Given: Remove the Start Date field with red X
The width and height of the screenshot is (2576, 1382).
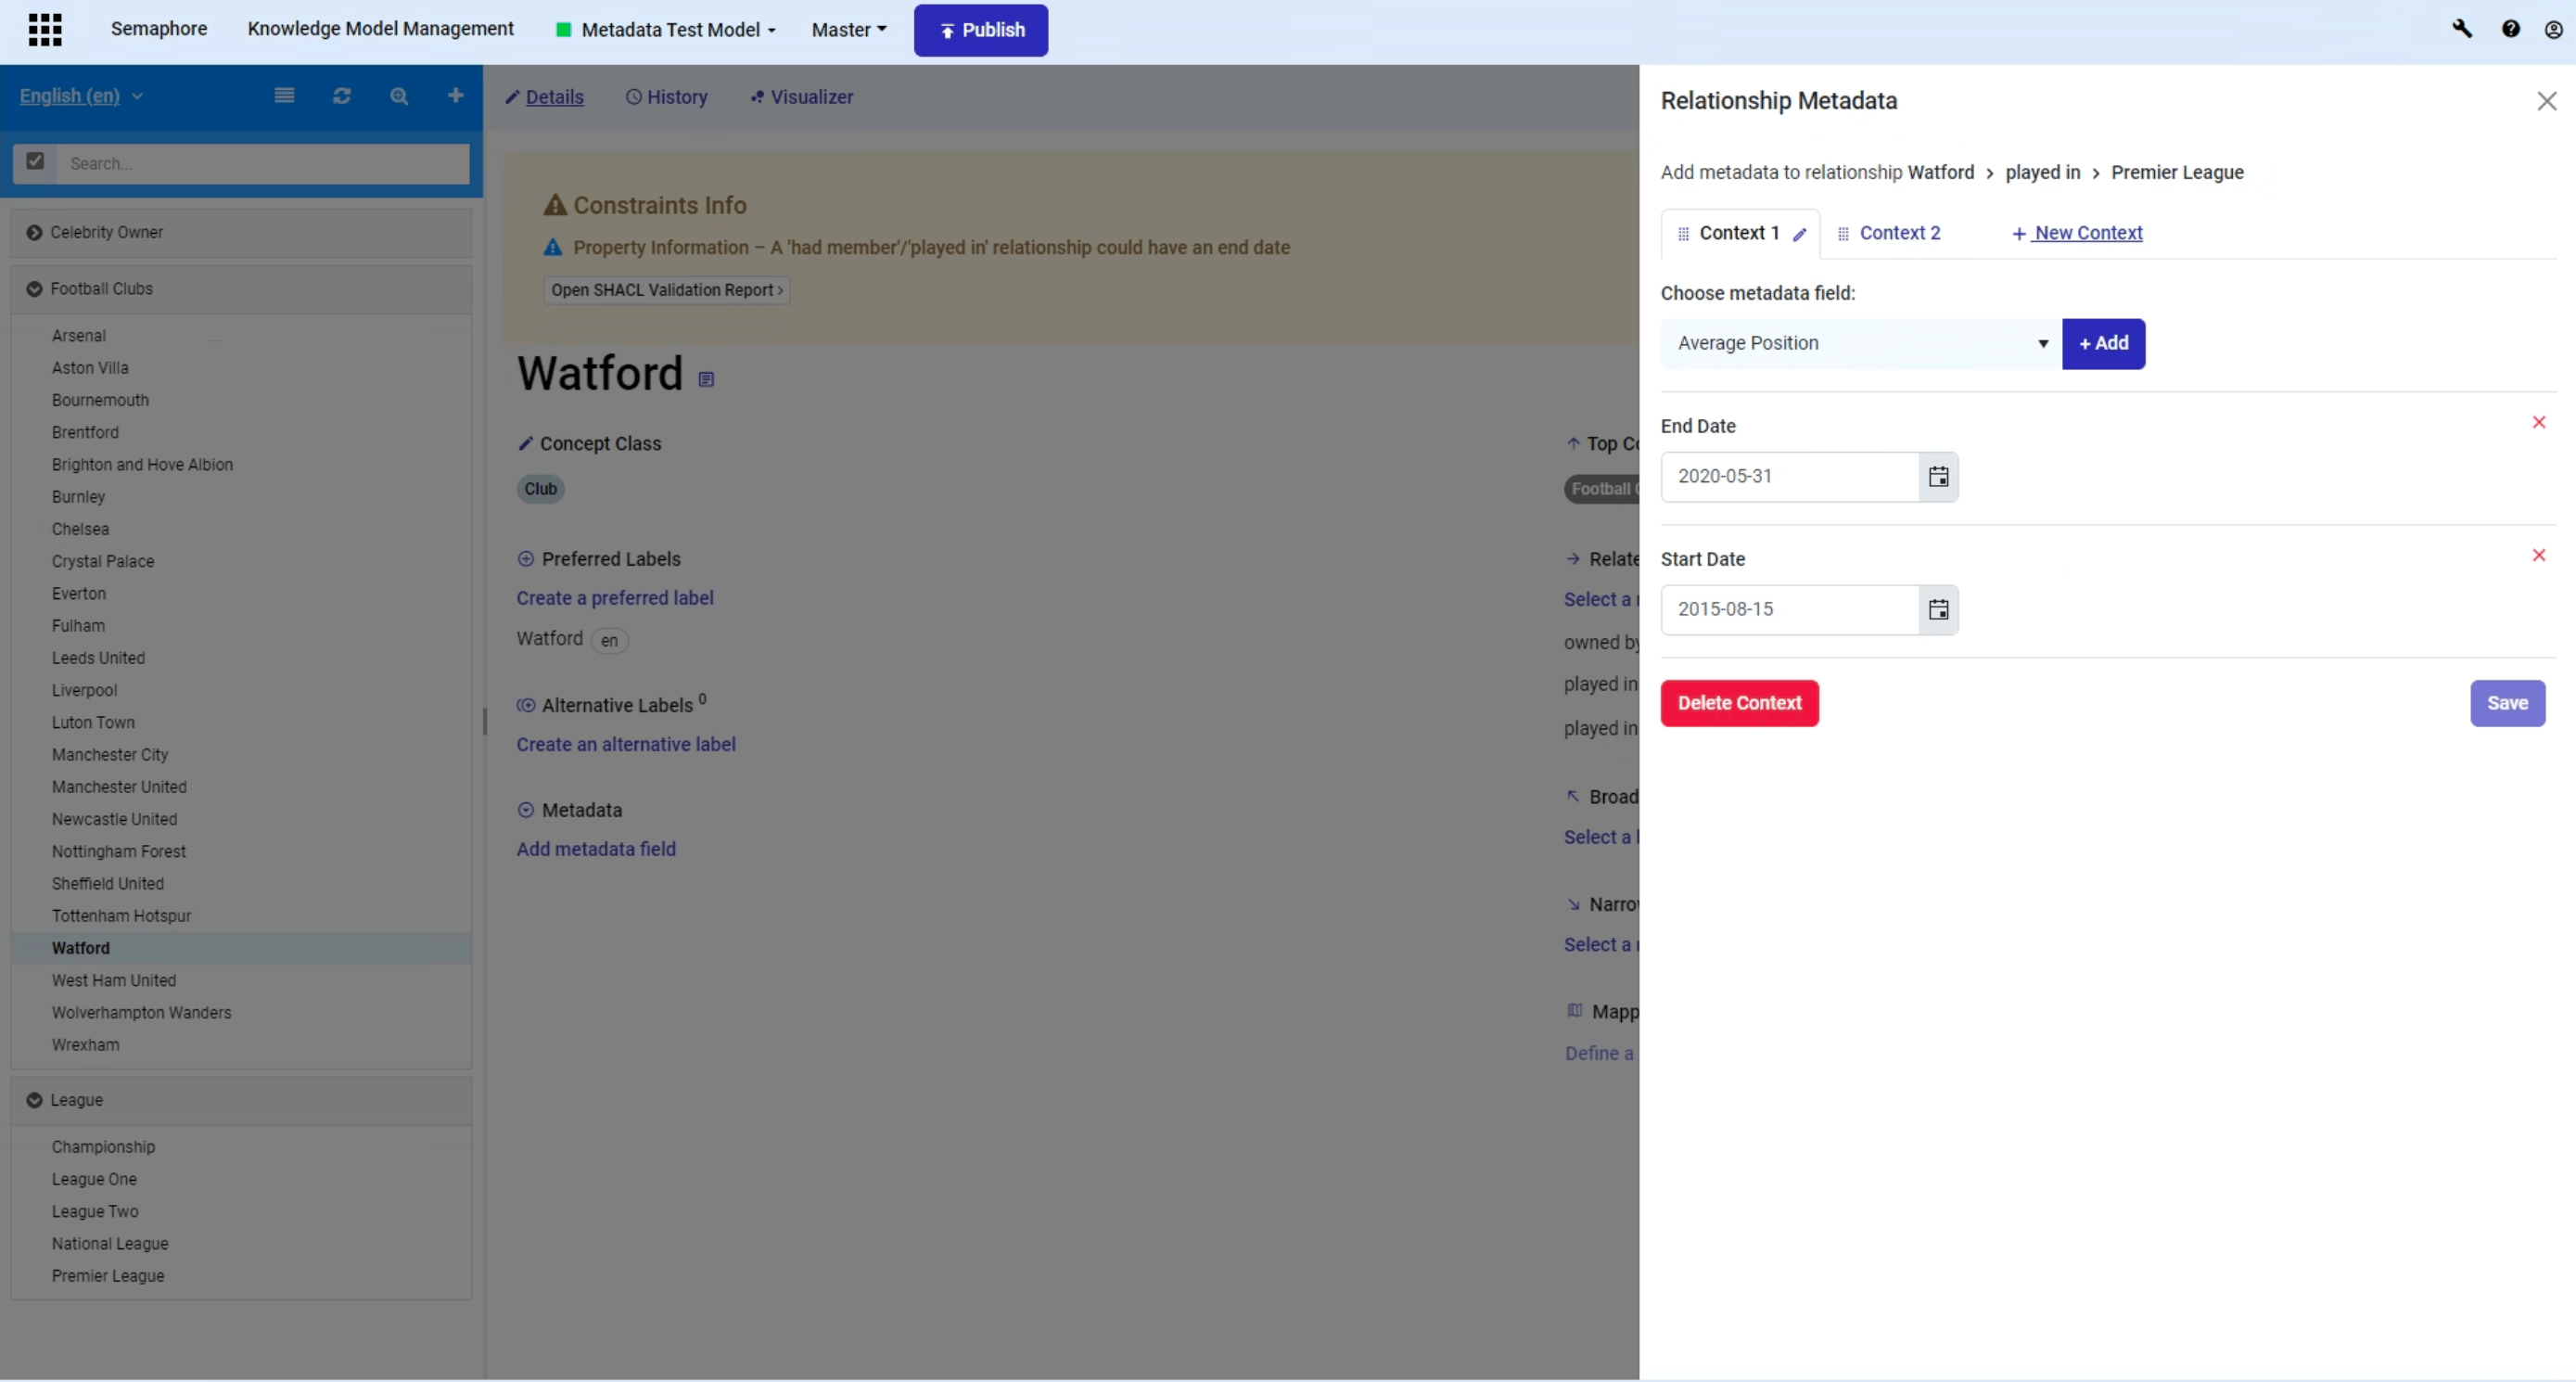Looking at the screenshot, I should click(x=2538, y=555).
